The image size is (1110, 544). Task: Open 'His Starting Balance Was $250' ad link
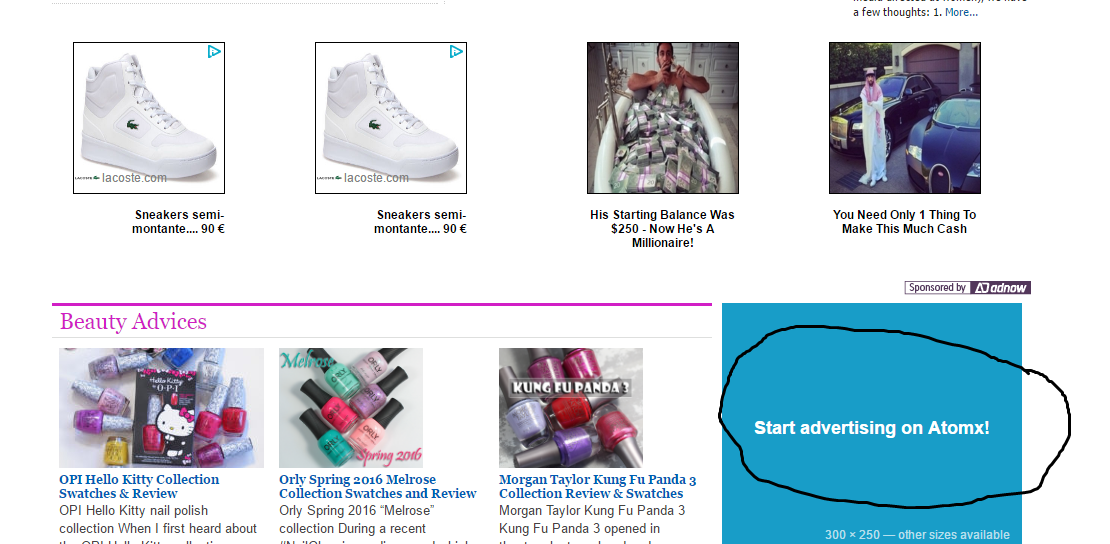tap(663, 229)
